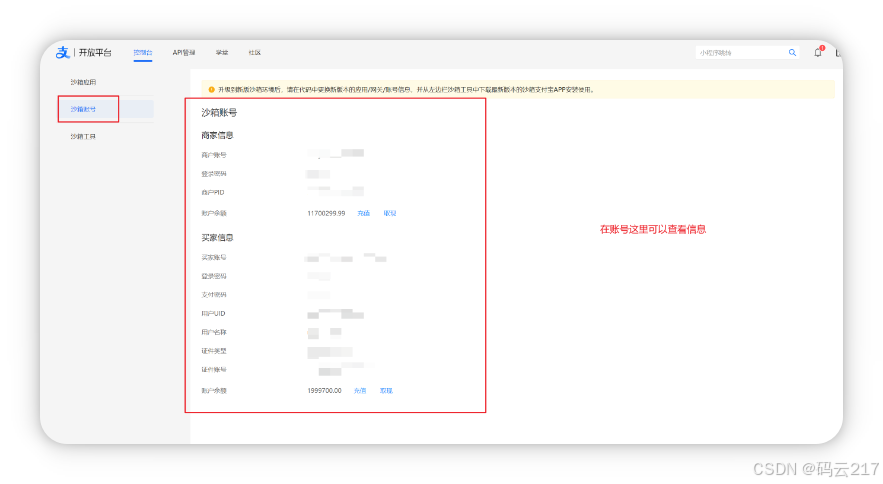Click the search magnifier icon
Screen dimensions: 883x484
pyautogui.click(x=792, y=52)
